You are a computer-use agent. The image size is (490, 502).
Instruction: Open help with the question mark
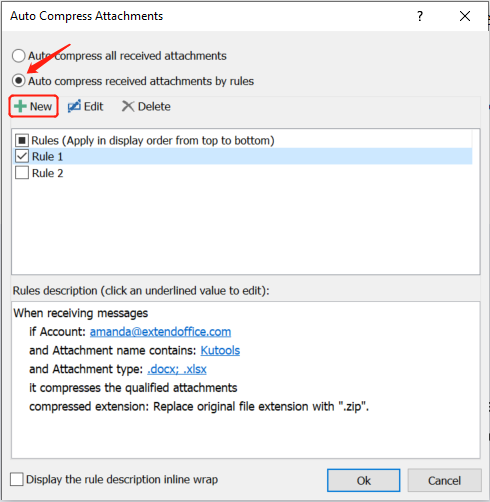click(x=420, y=16)
